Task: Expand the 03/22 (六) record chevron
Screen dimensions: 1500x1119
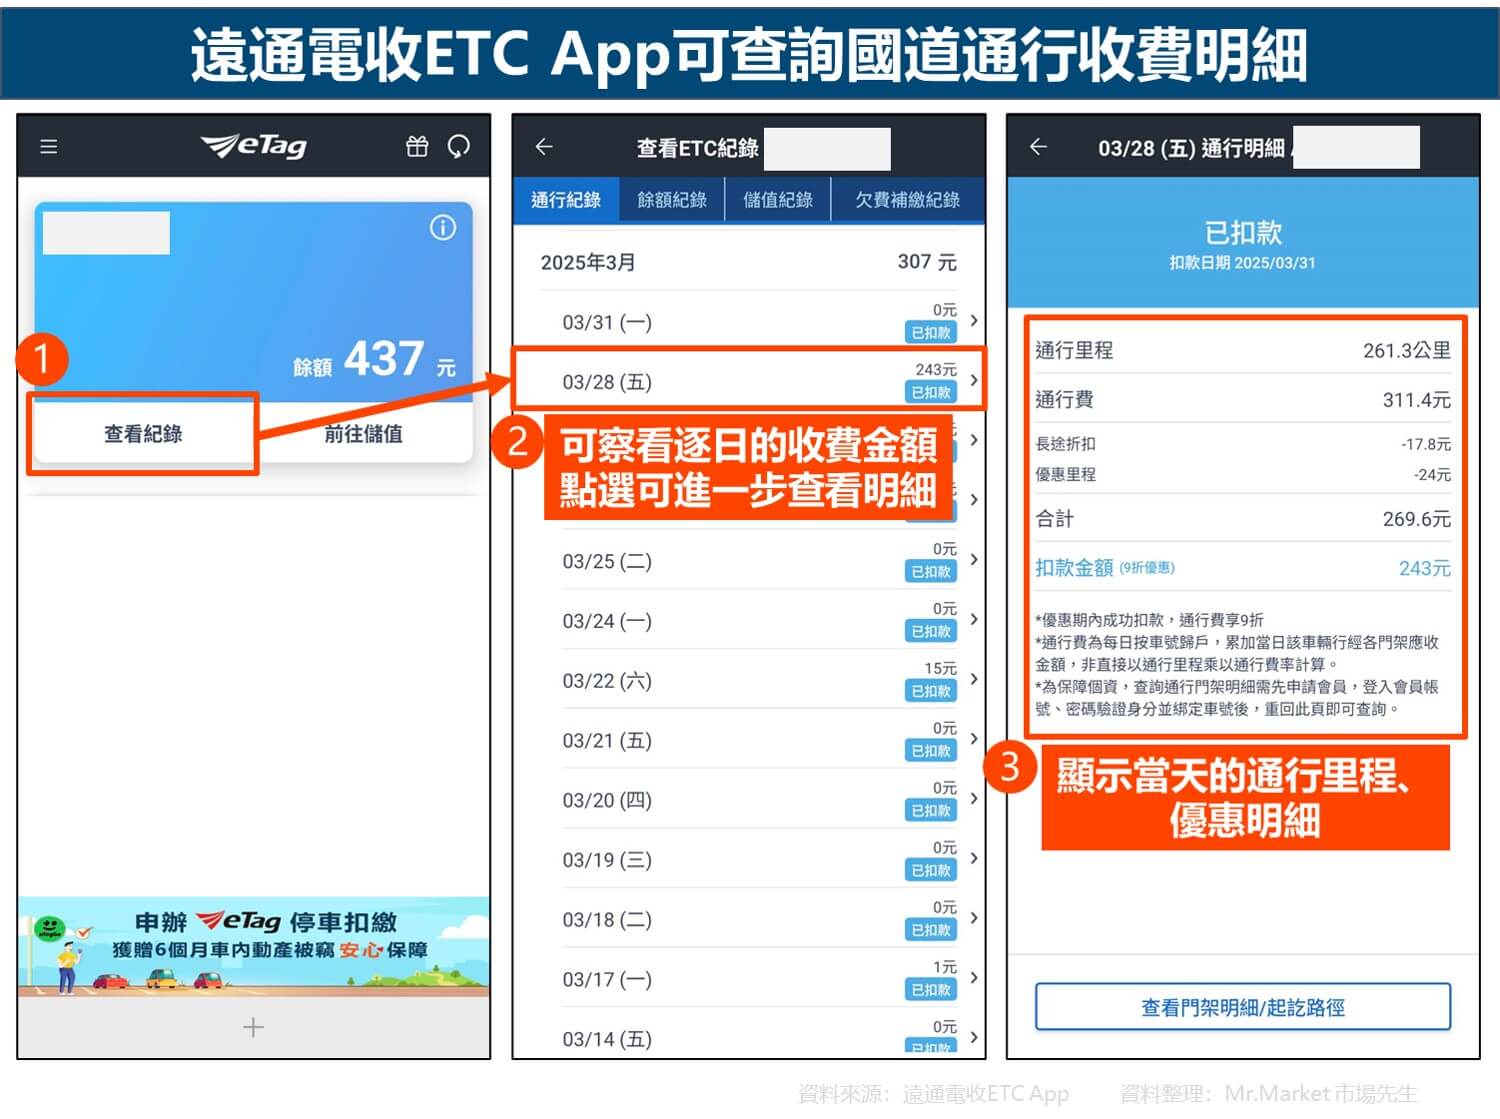Action: coord(974,679)
